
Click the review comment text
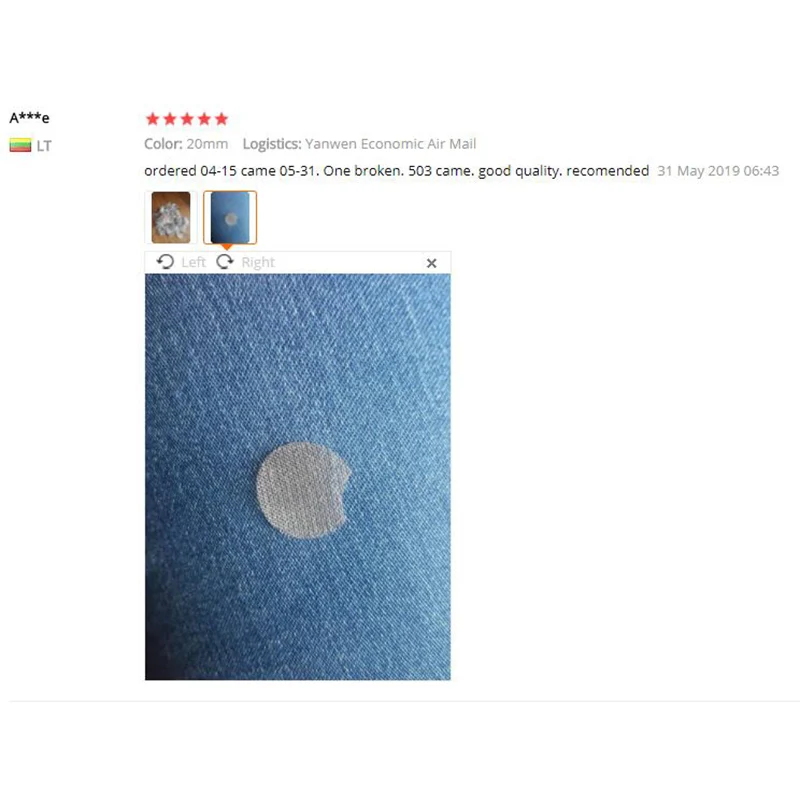pyautogui.click(x=396, y=171)
